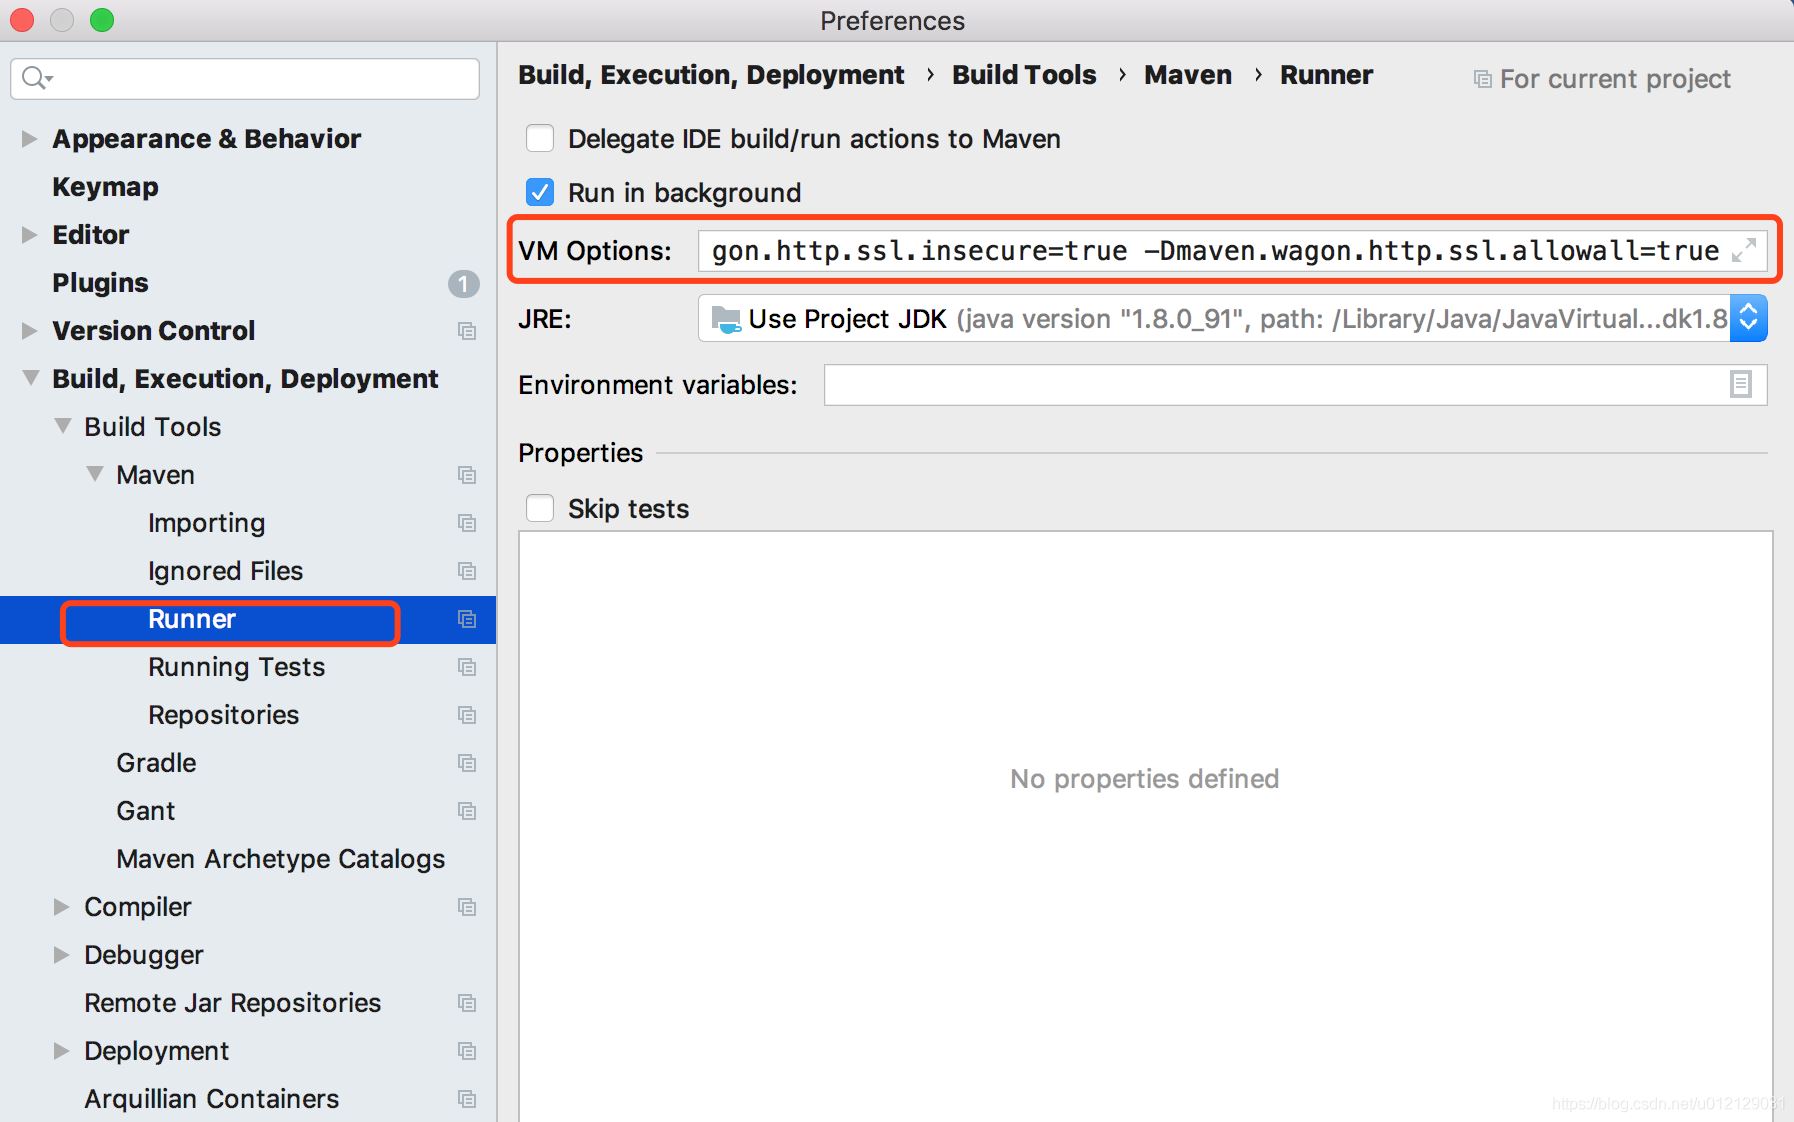Expand the Deployment node
This screenshot has height=1122, width=1794.
(x=62, y=1051)
